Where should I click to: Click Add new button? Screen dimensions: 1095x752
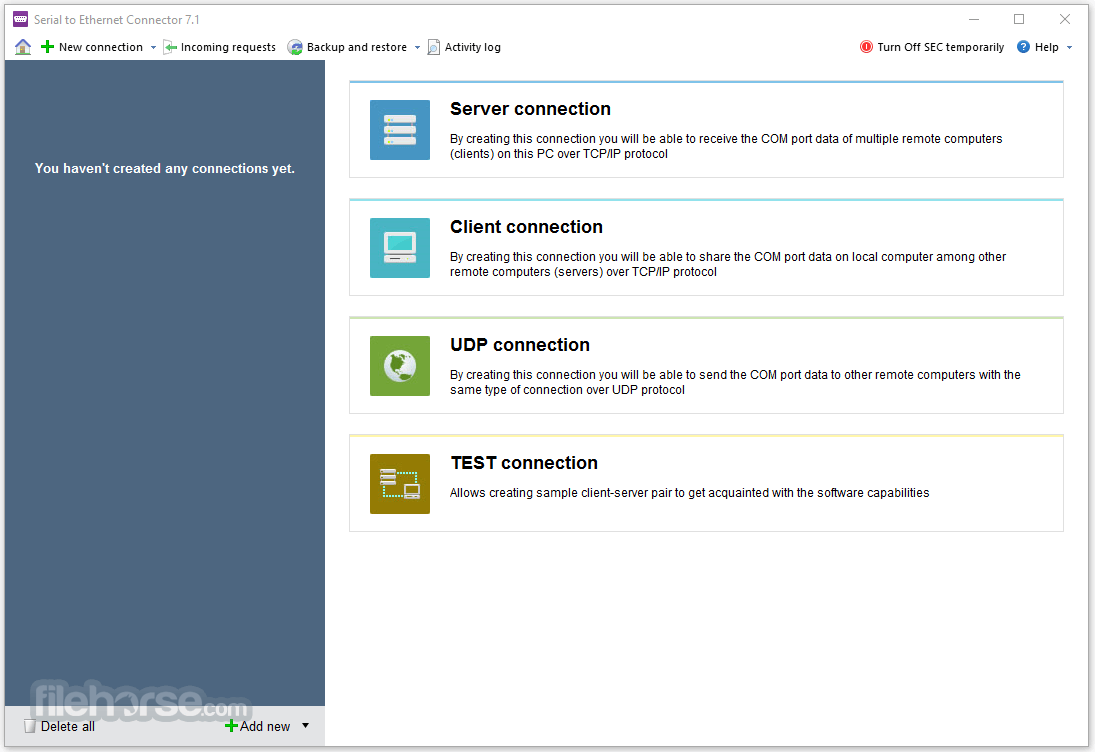pos(265,726)
